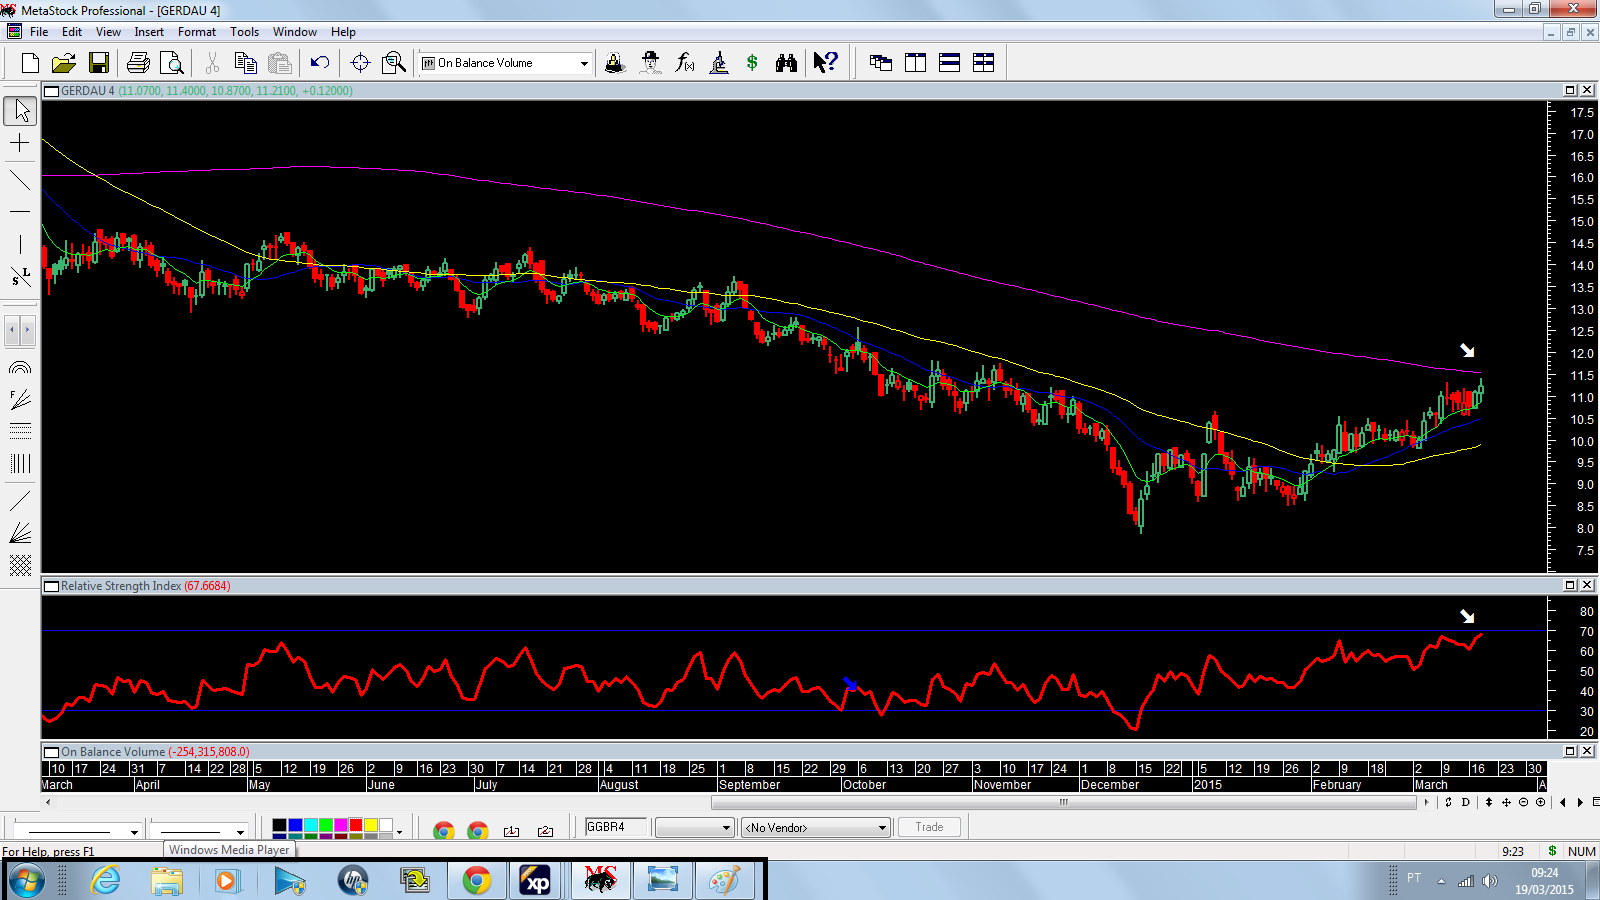
Task: Close the On Balance Volume pane
Action: (1587, 751)
